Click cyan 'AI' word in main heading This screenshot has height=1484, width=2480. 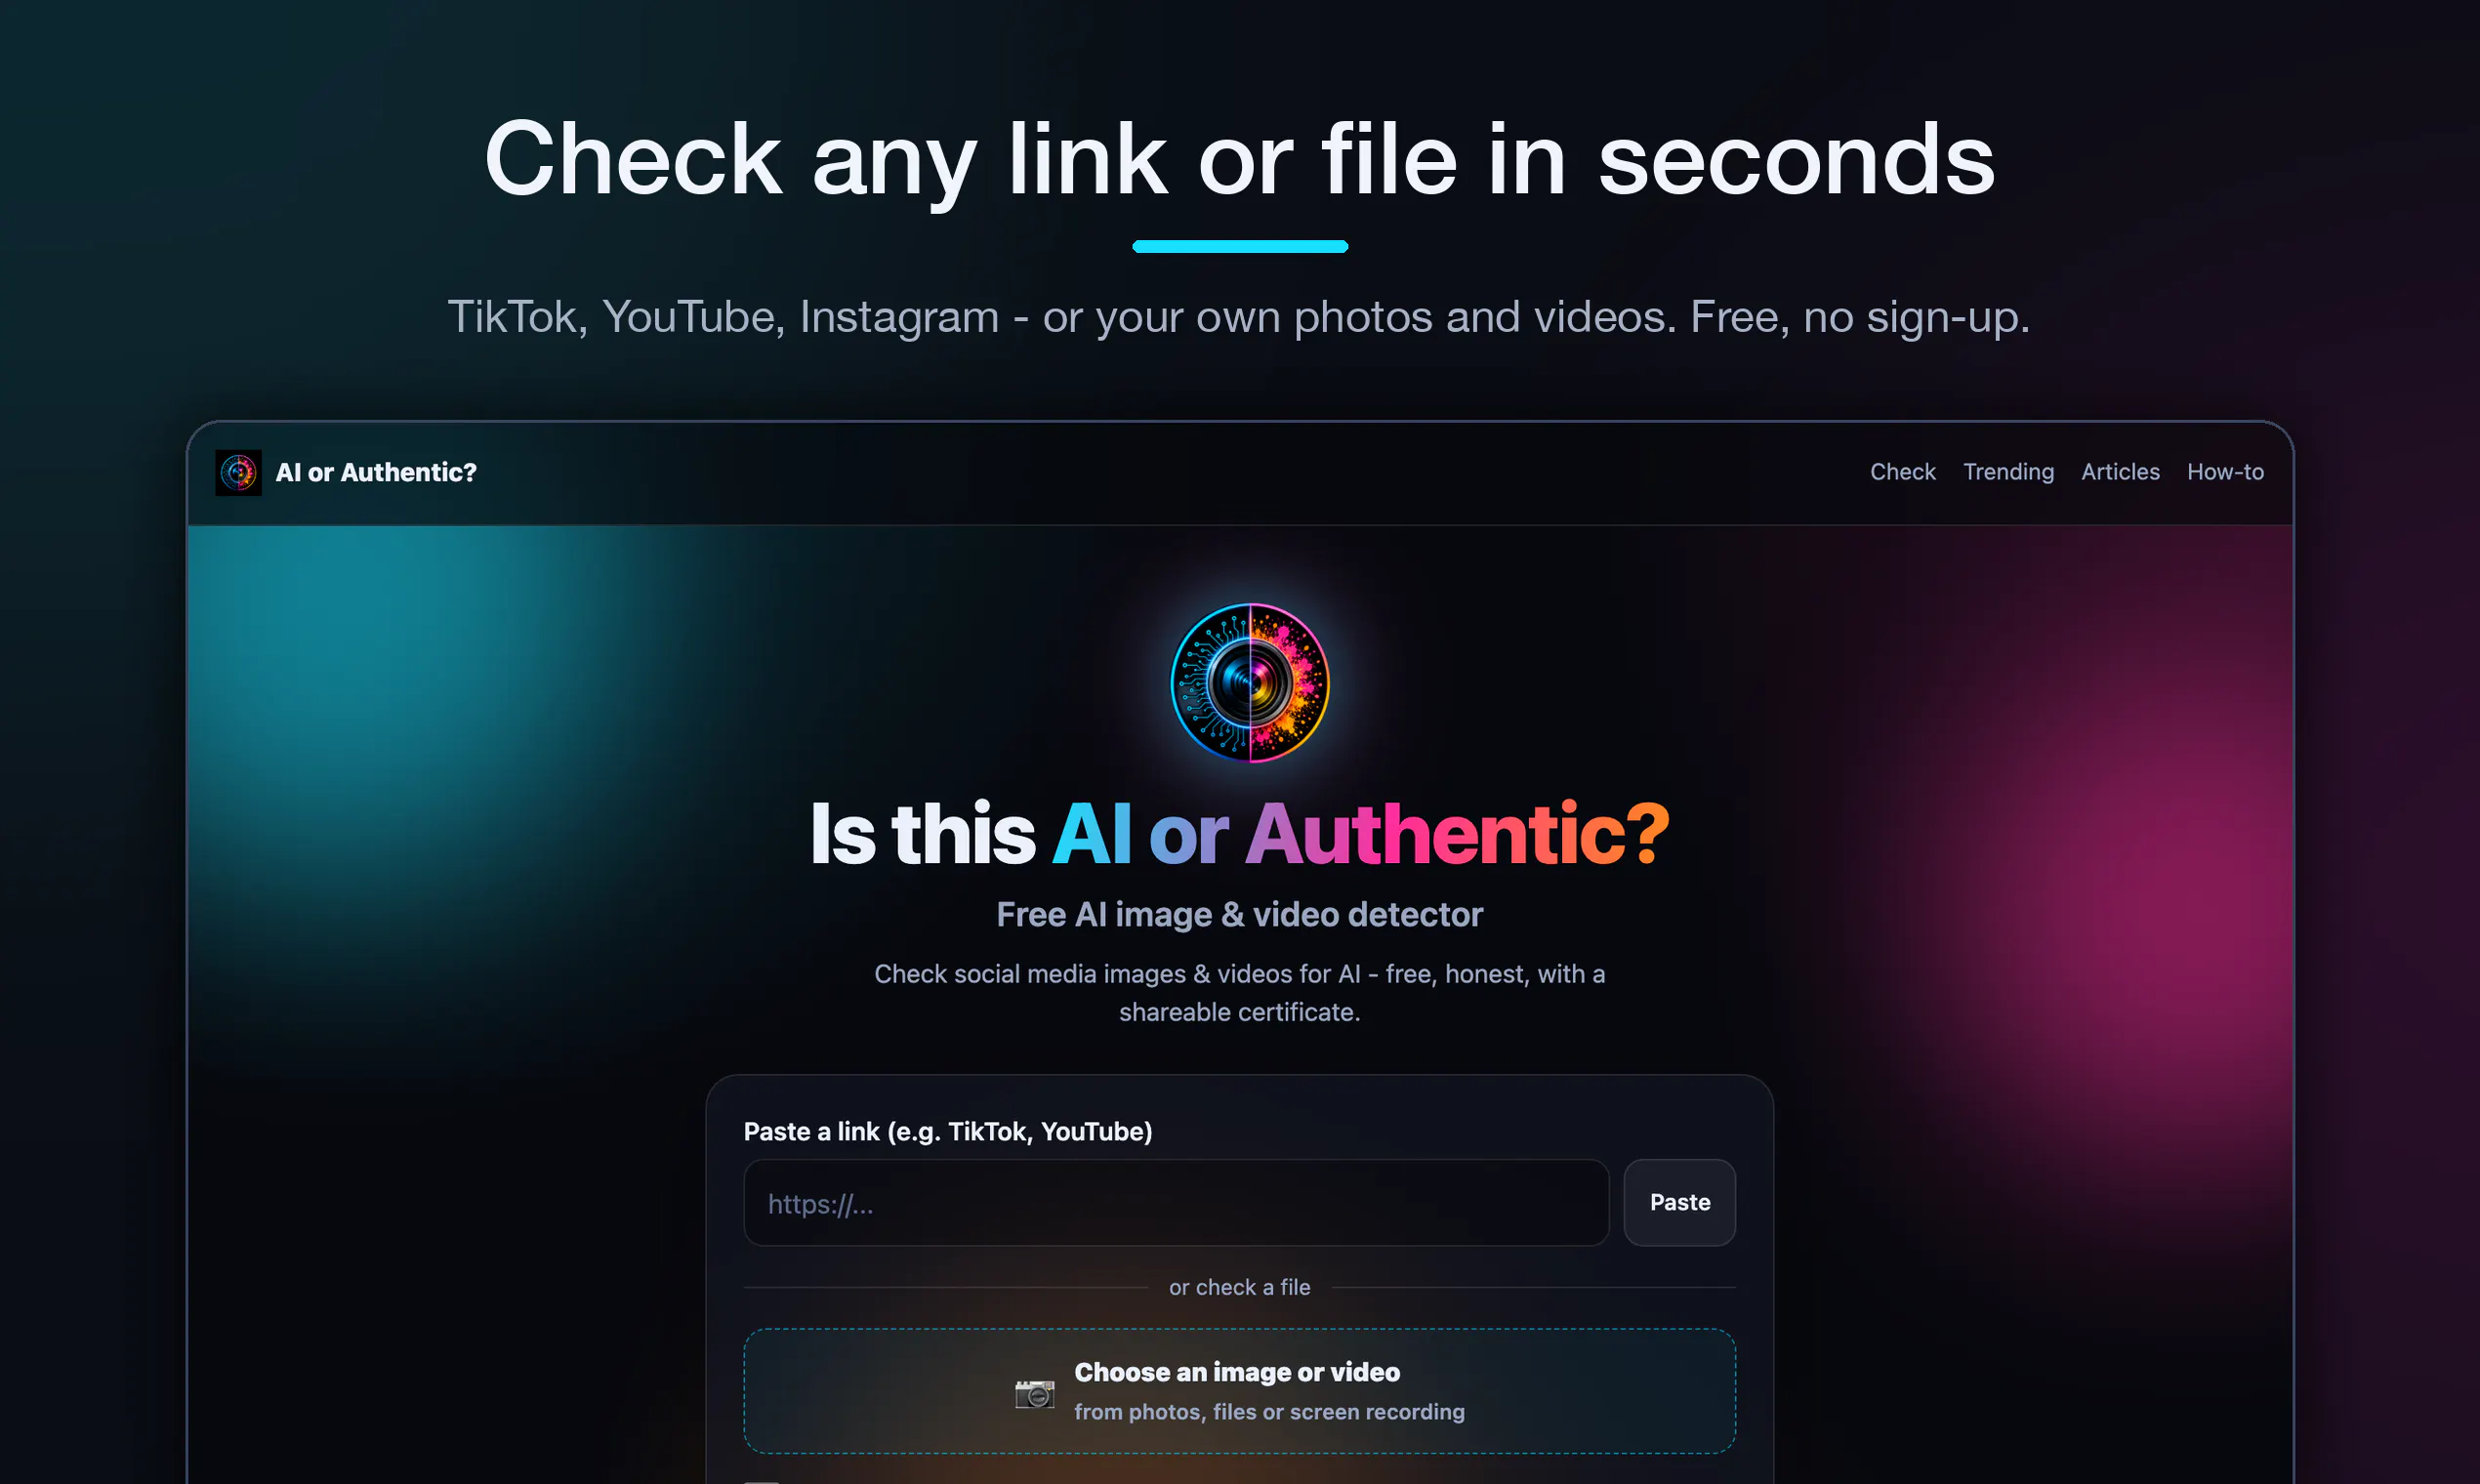1092,833
